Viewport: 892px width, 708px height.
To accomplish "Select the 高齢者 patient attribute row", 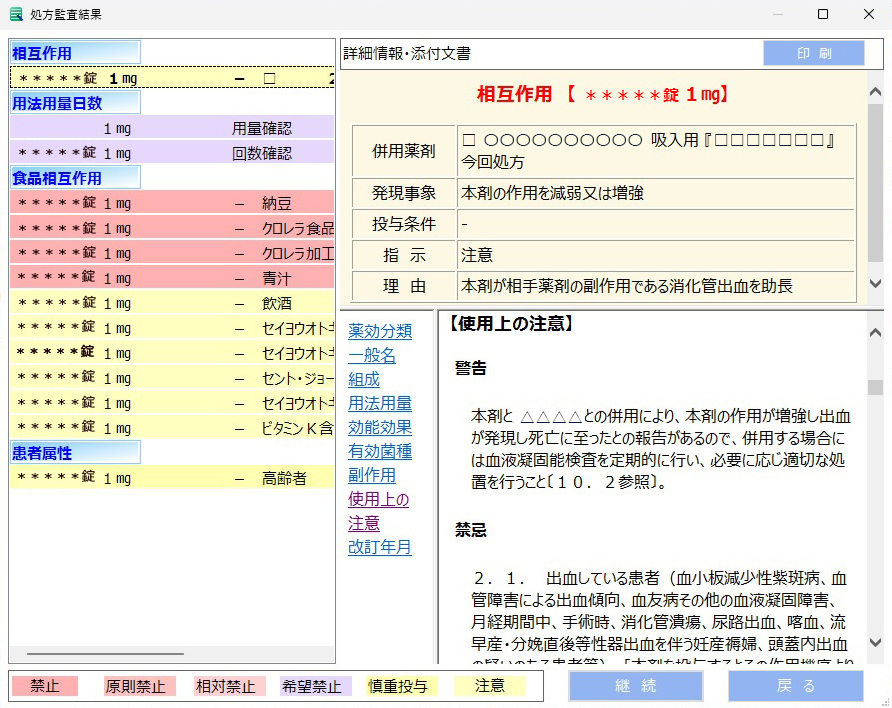I will (172, 478).
